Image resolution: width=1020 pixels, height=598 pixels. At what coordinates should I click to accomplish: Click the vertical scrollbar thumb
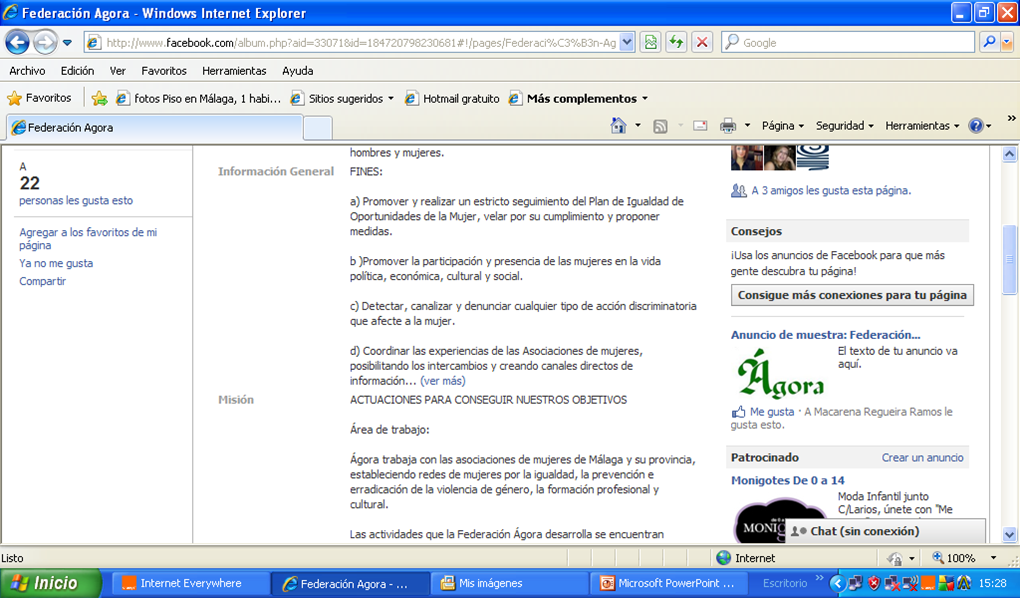pos(1009,259)
